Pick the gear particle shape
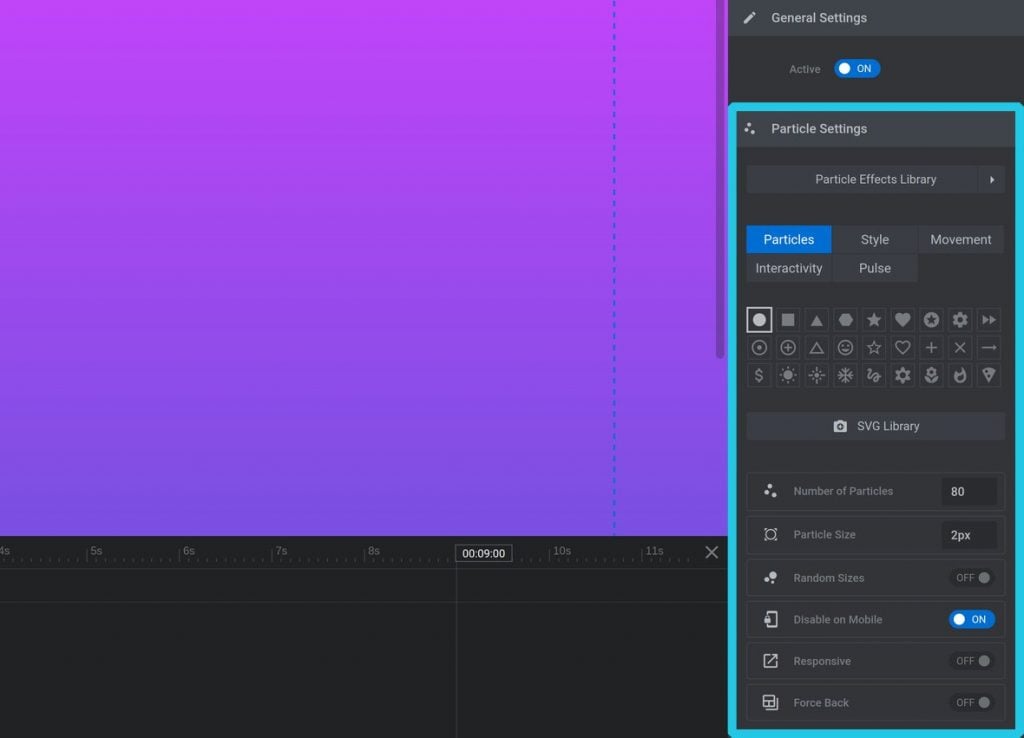Viewport: 1024px width, 738px height. (x=958, y=319)
